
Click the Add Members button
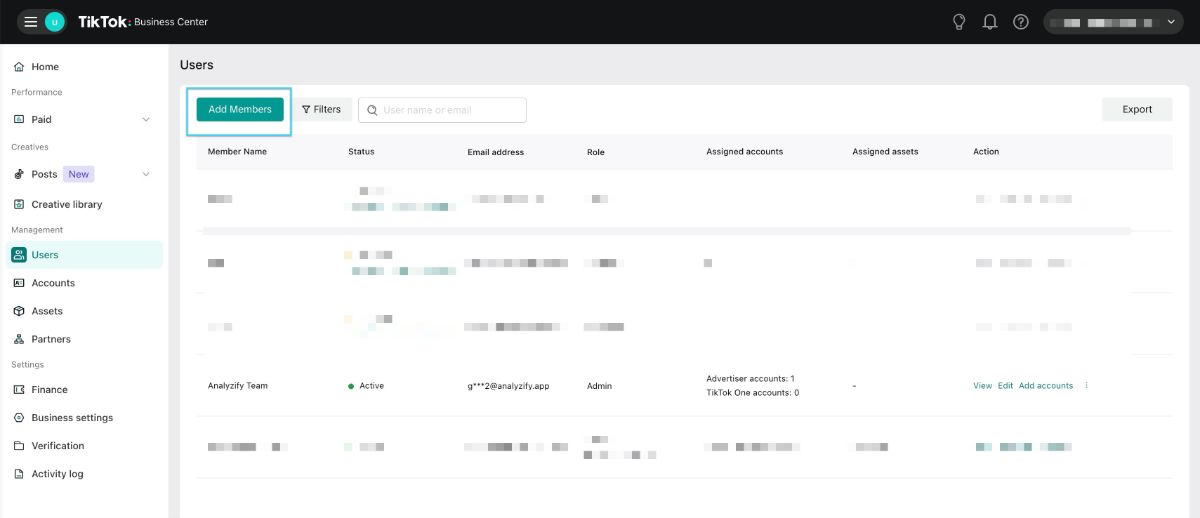[240, 110]
